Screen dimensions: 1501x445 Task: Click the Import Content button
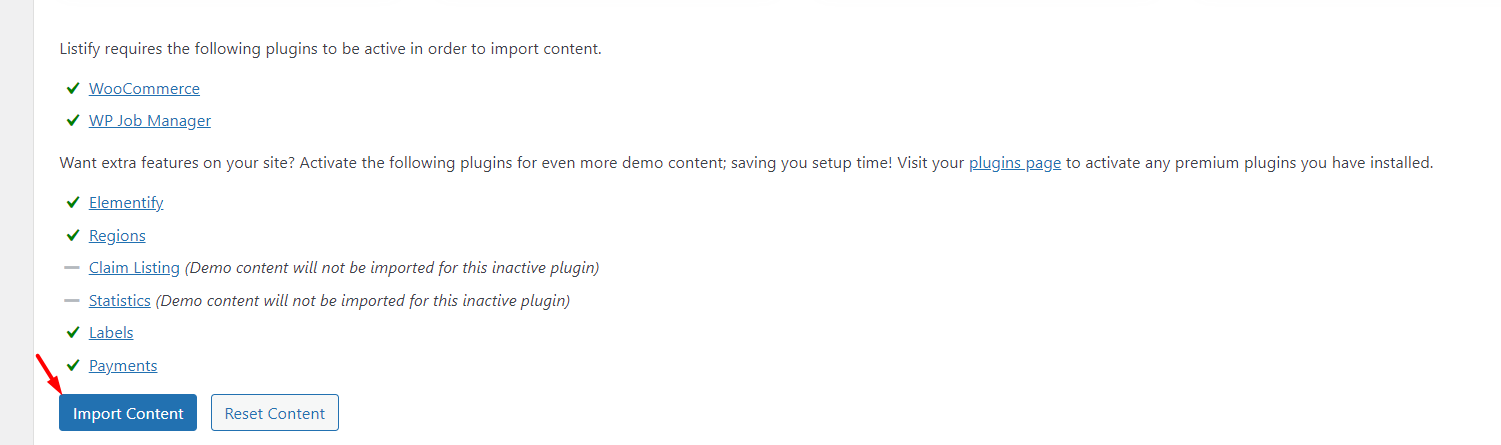(x=128, y=413)
